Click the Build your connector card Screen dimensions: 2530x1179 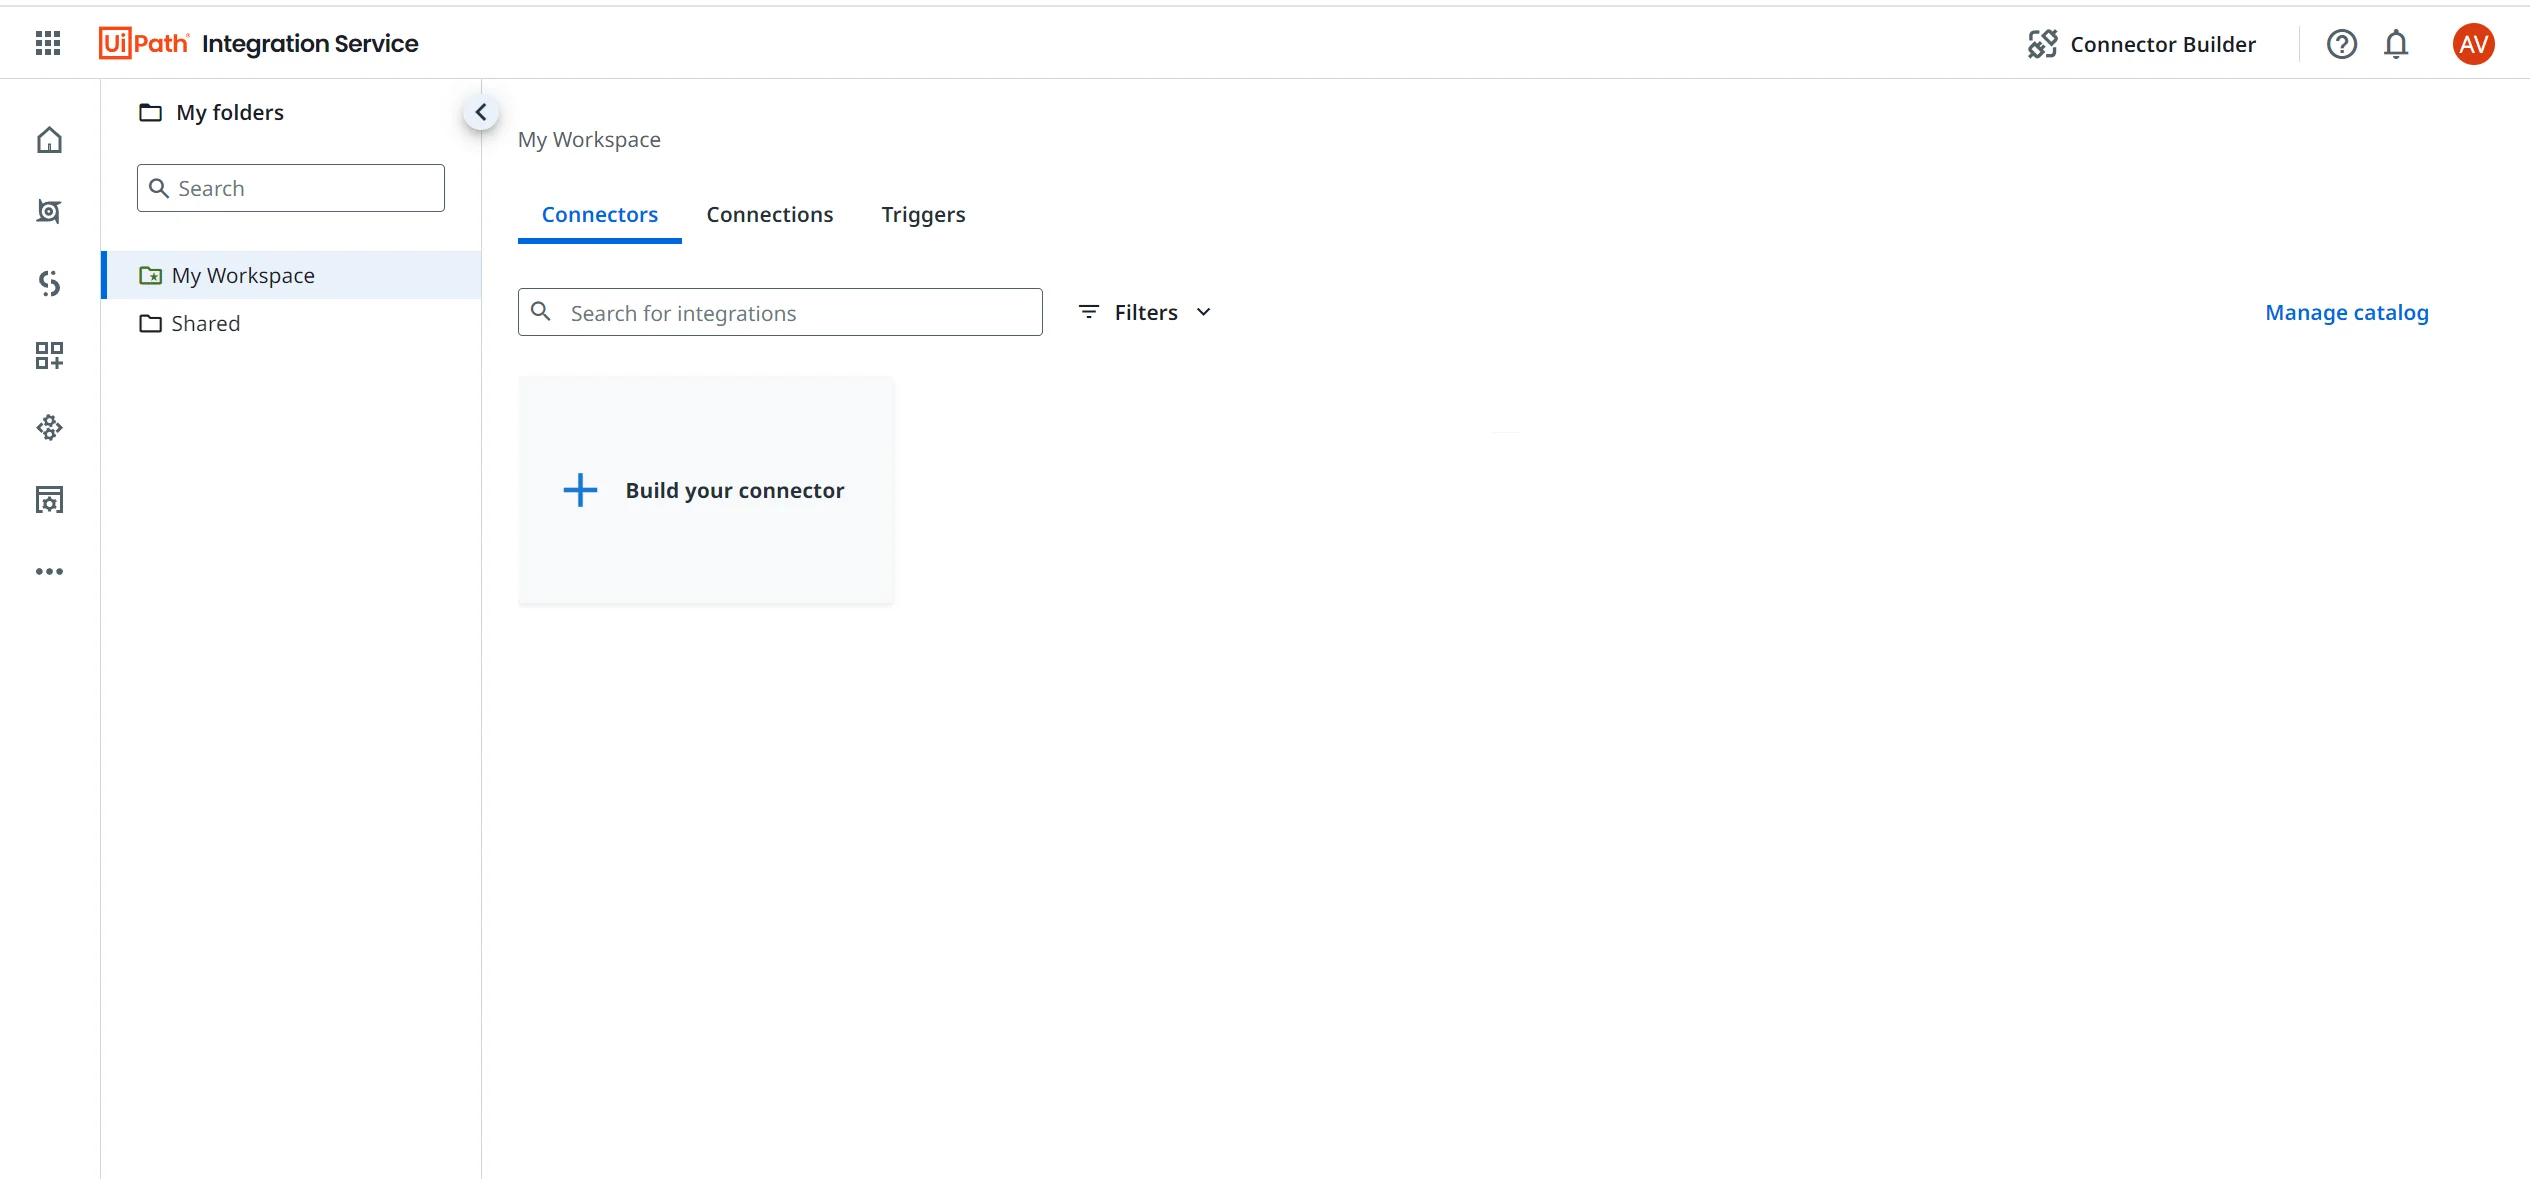tap(705, 491)
